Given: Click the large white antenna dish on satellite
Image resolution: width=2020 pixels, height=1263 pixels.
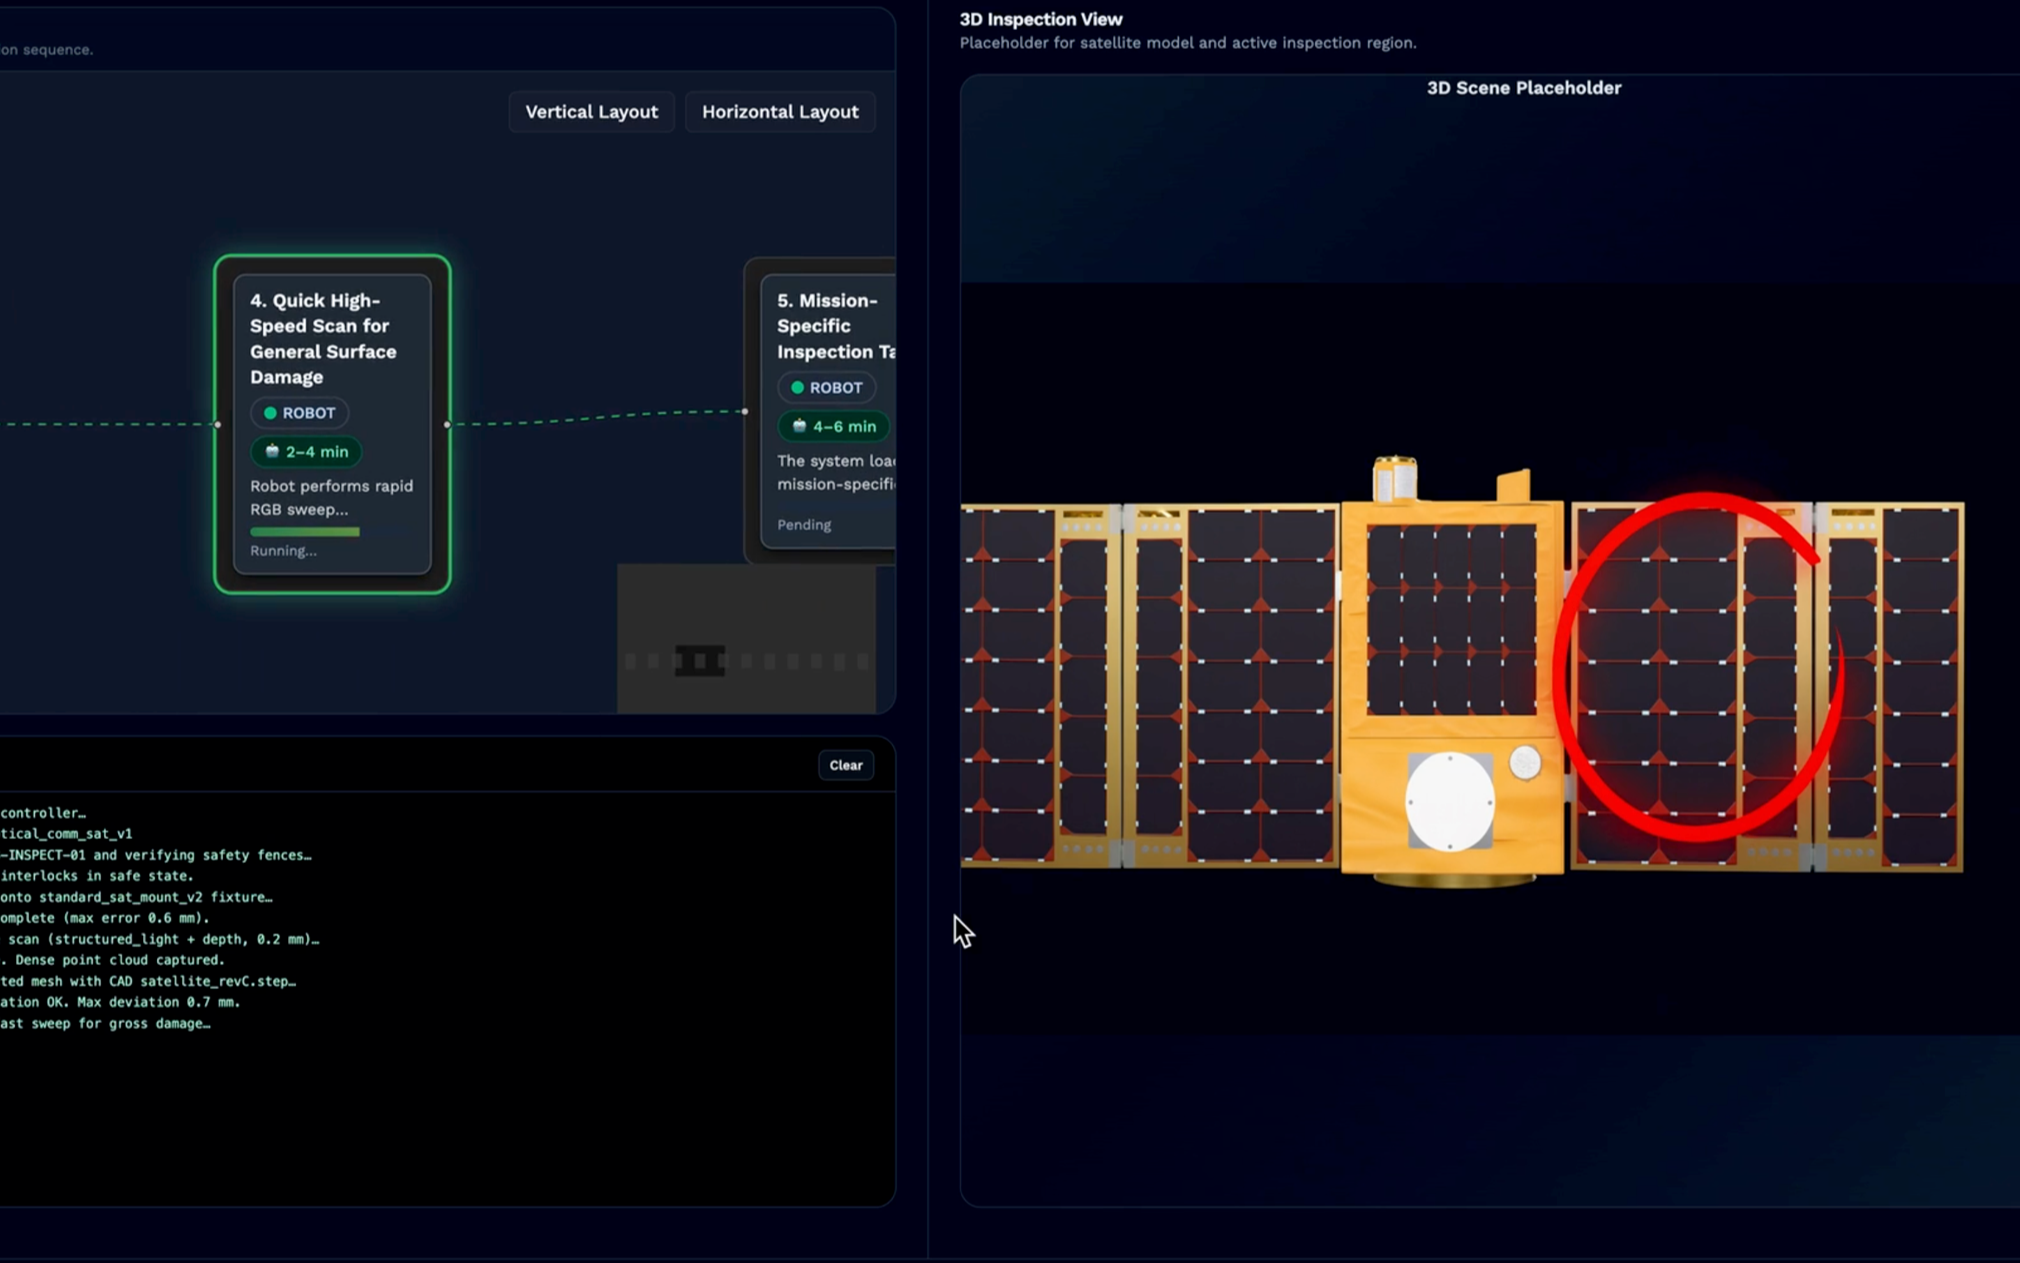Looking at the screenshot, I should (x=1450, y=802).
